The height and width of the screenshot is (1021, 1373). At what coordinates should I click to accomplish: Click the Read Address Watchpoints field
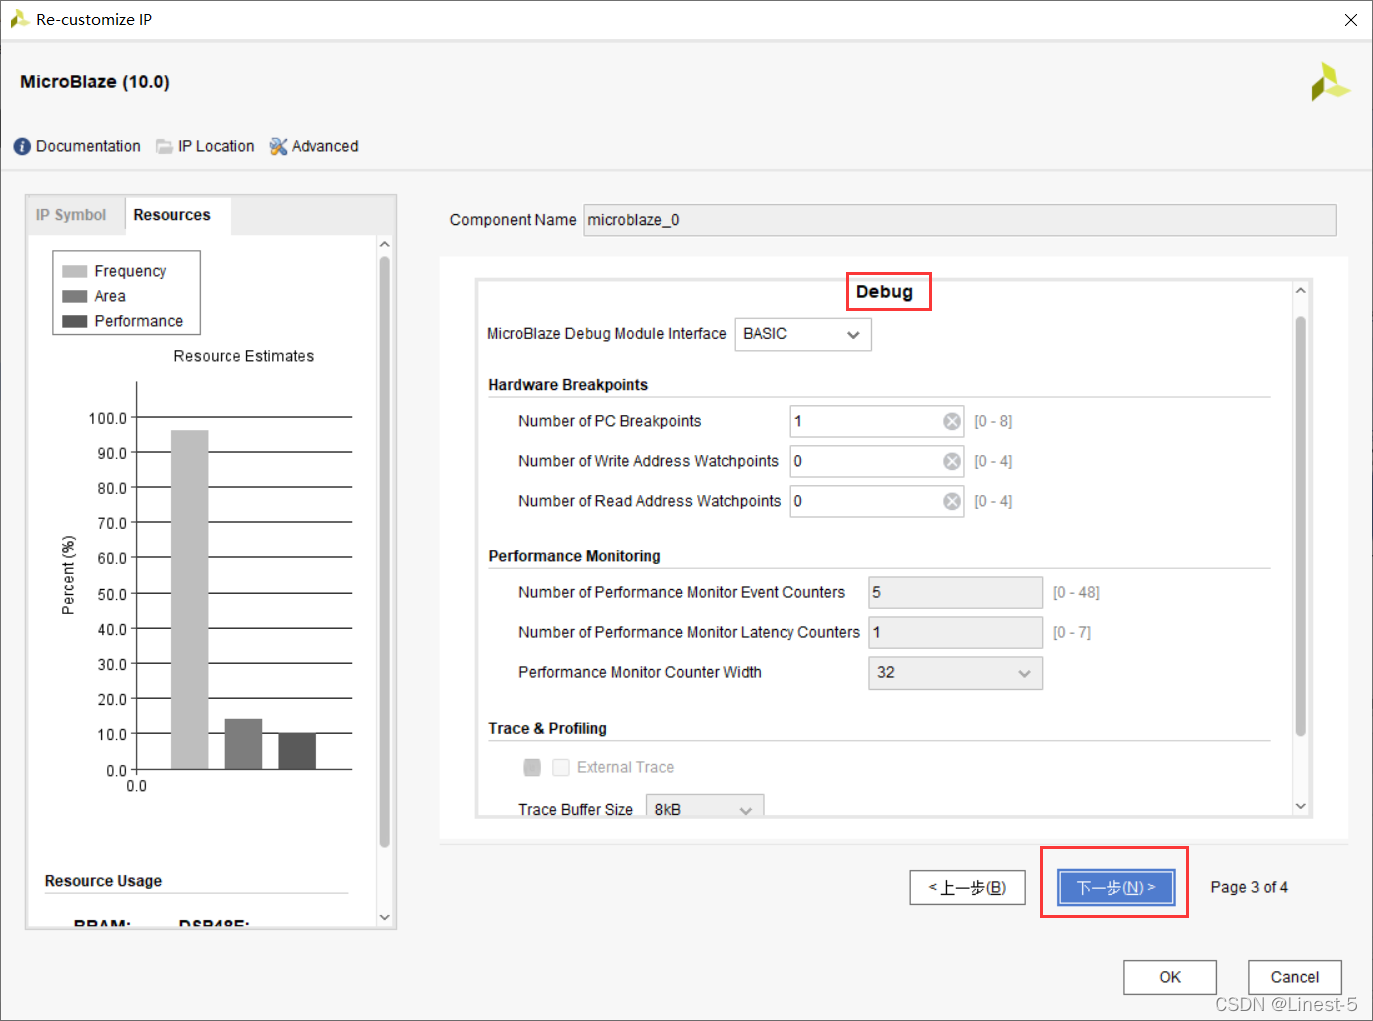click(877, 502)
